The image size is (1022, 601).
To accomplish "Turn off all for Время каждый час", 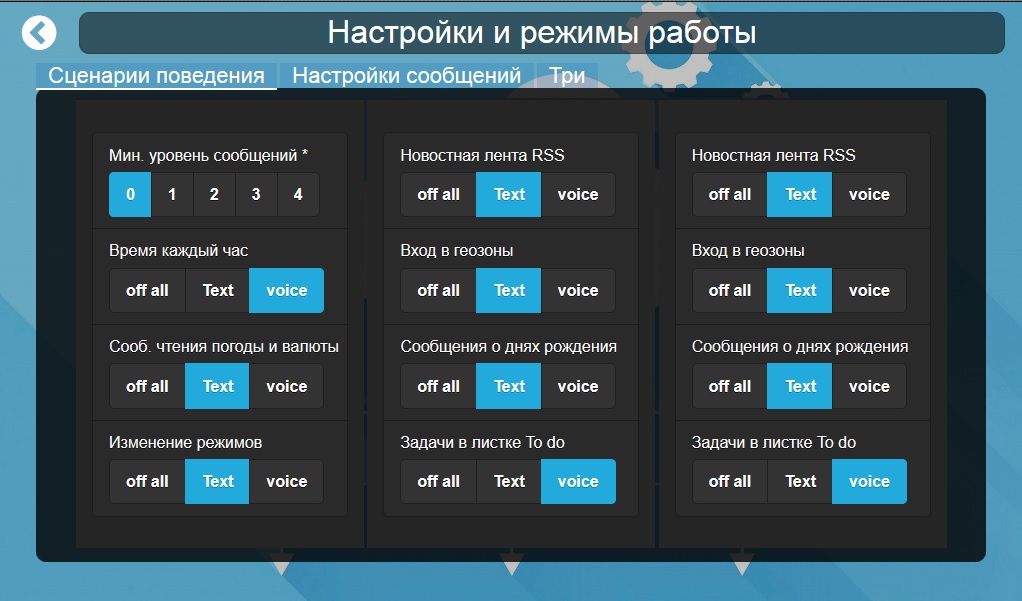I will (147, 290).
